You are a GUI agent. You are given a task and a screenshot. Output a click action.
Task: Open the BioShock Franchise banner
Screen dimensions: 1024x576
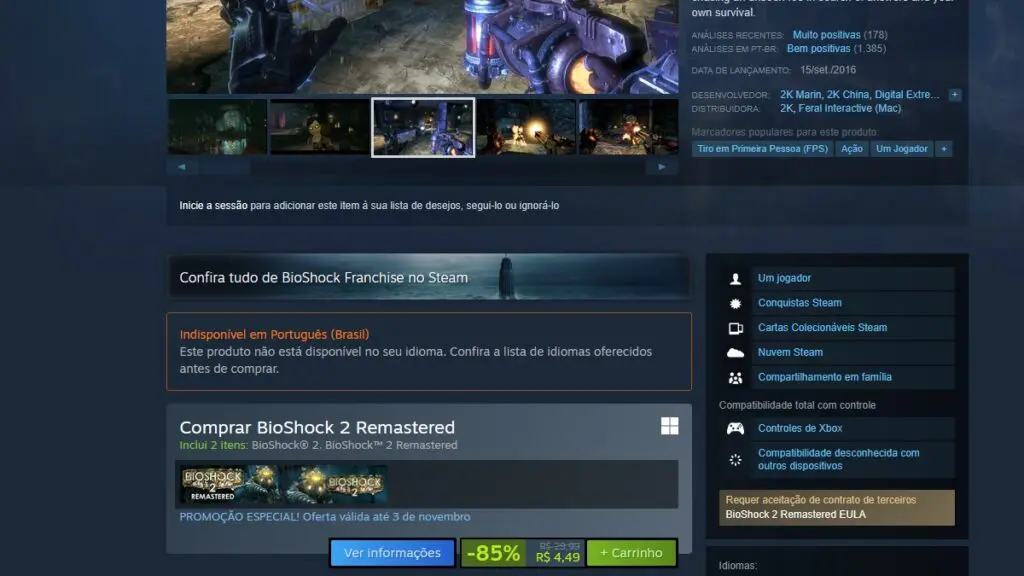428,277
